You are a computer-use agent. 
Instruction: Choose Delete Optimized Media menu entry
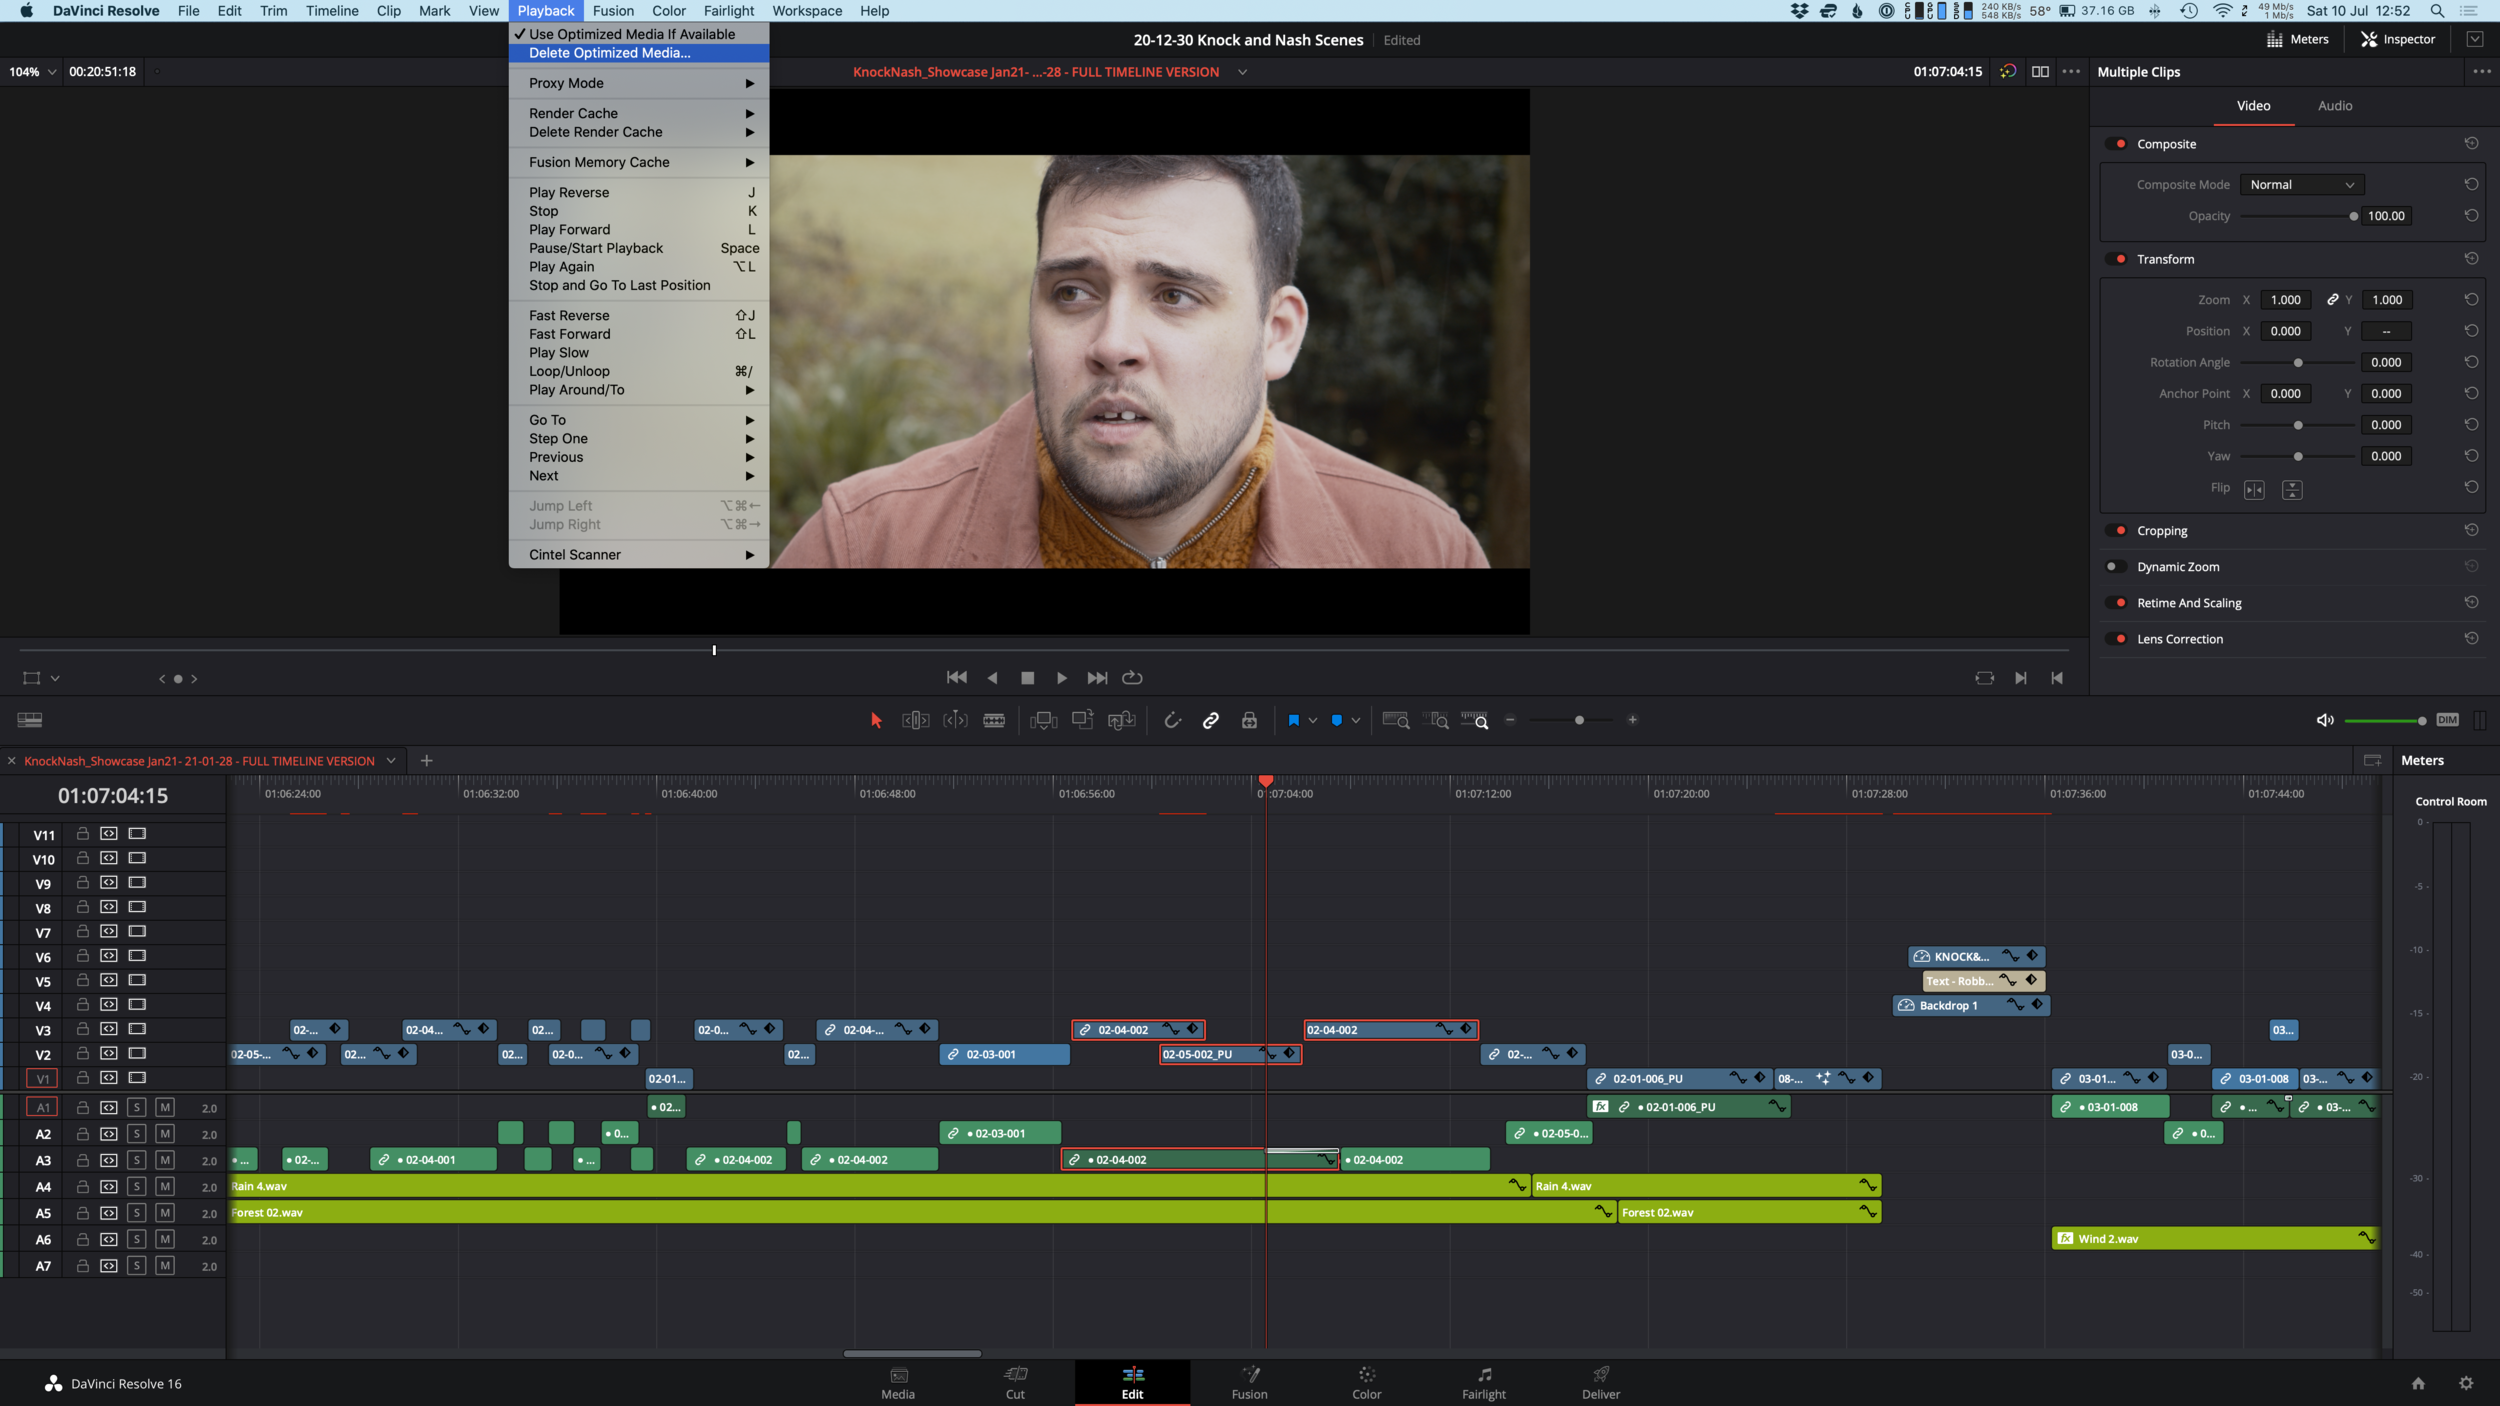[x=639, y=53]
